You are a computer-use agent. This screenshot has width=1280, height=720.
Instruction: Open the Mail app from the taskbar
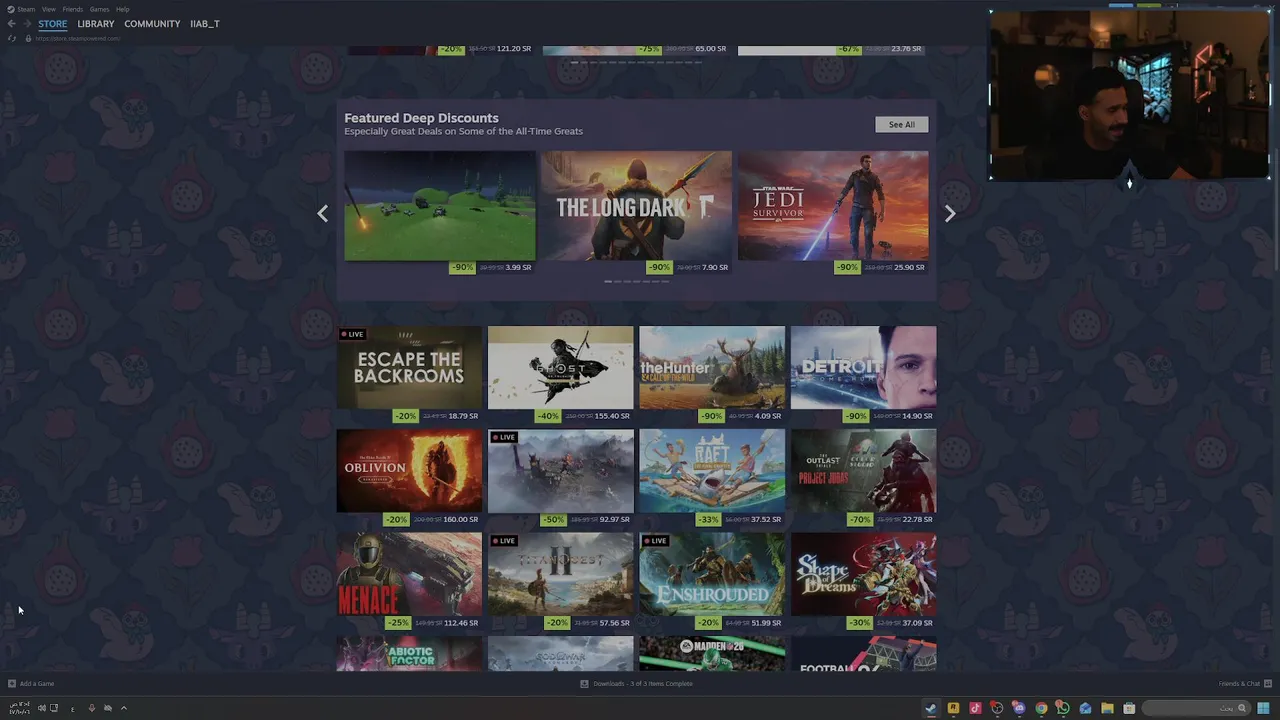[x=1085, y=708]
